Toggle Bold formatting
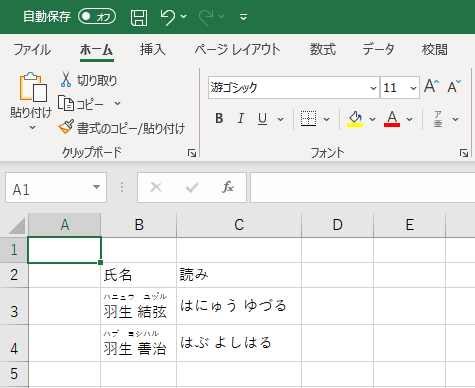This screenshot has height=388, width=475. click(x=219, y=118)
